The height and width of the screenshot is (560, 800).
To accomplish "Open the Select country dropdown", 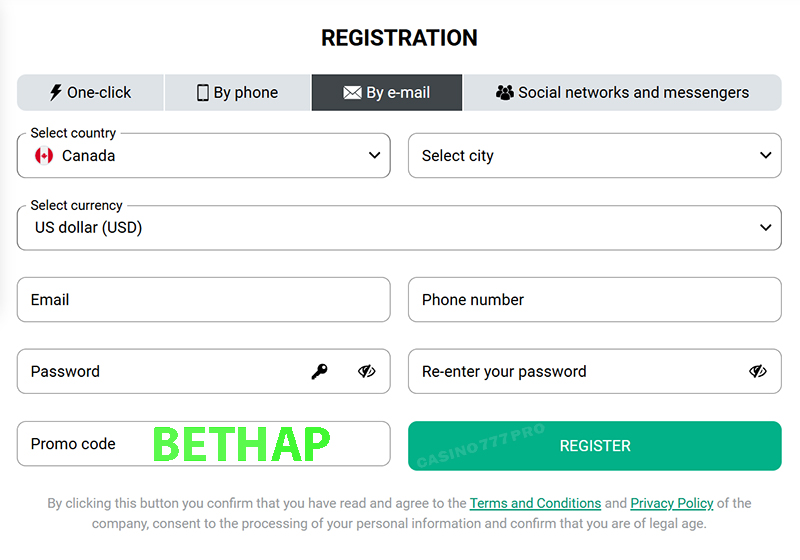I will [374, 156].
